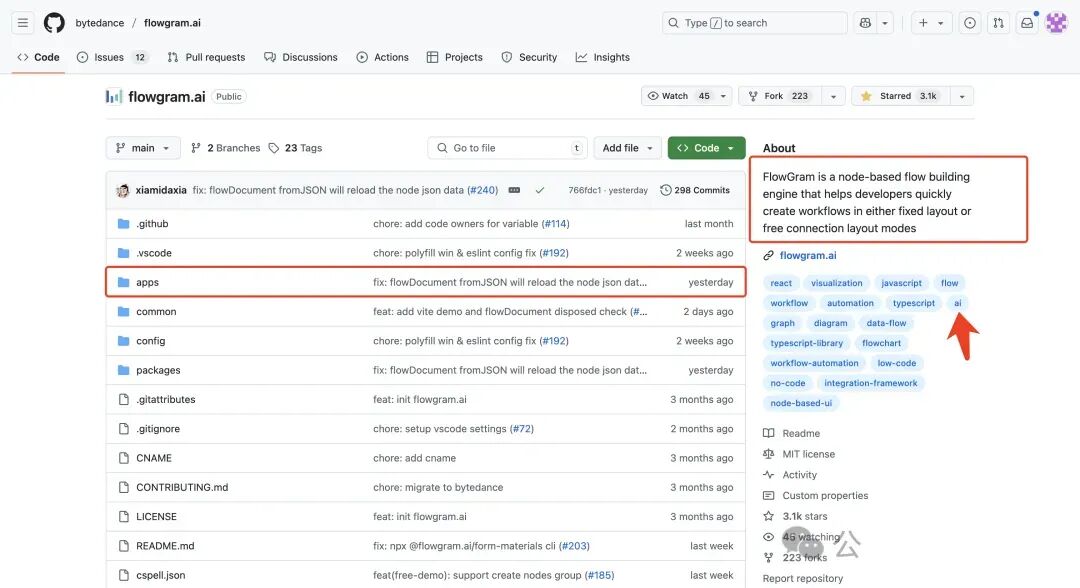Image resolution: width=1080 pixels, height=588 pixels.
Task: Open README.md file
Action: [165, 545]
